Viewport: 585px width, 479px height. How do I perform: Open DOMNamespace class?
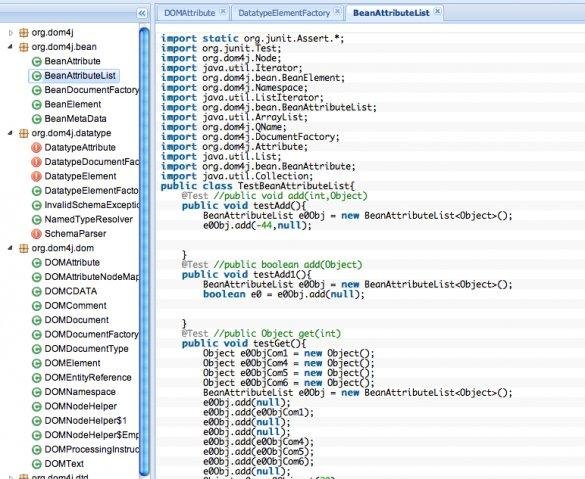tap(80, 392)
